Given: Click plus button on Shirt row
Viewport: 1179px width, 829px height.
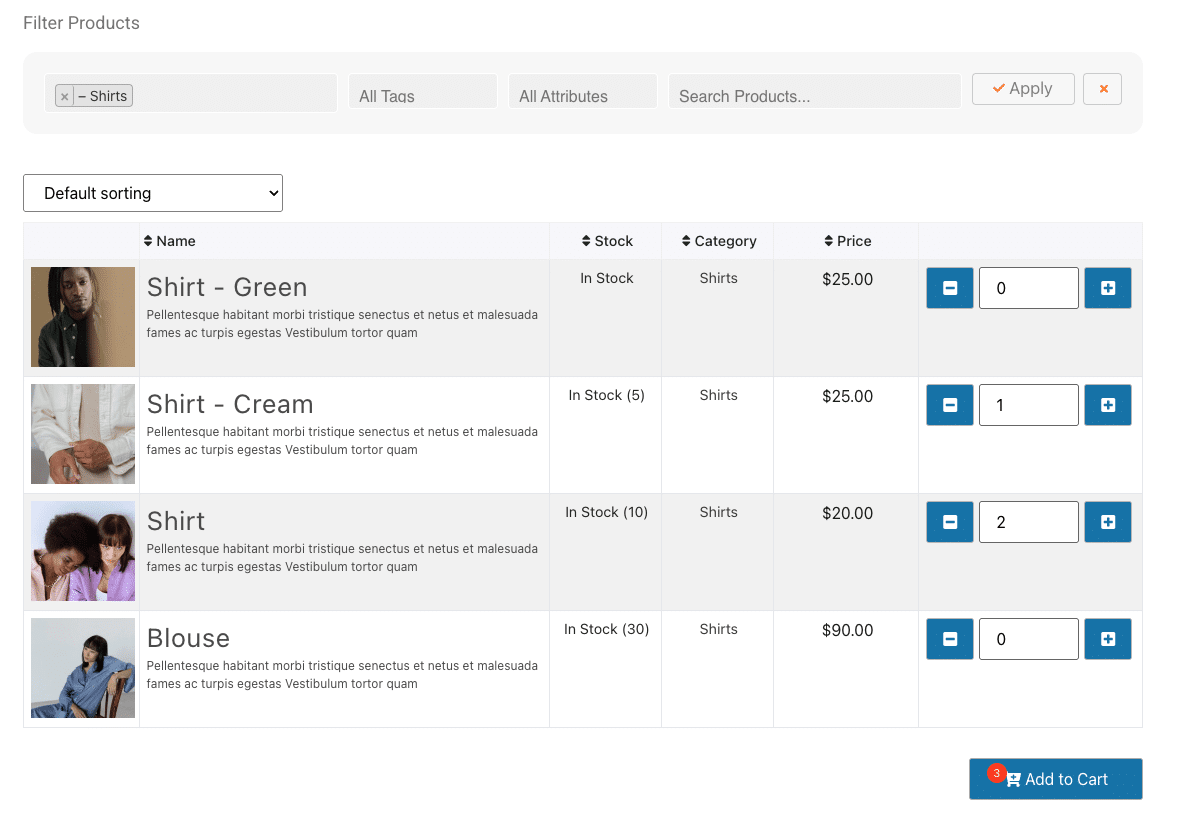Looking at the screenshot, I should (1107, 522).
